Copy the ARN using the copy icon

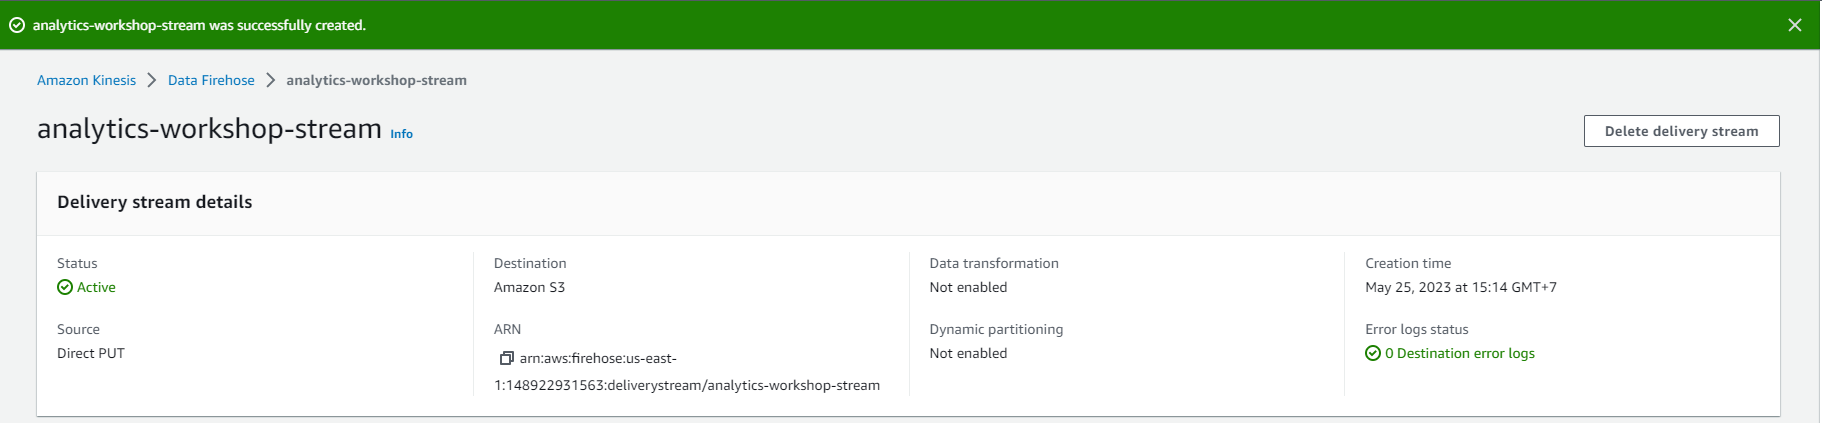[x=507, y=358]
